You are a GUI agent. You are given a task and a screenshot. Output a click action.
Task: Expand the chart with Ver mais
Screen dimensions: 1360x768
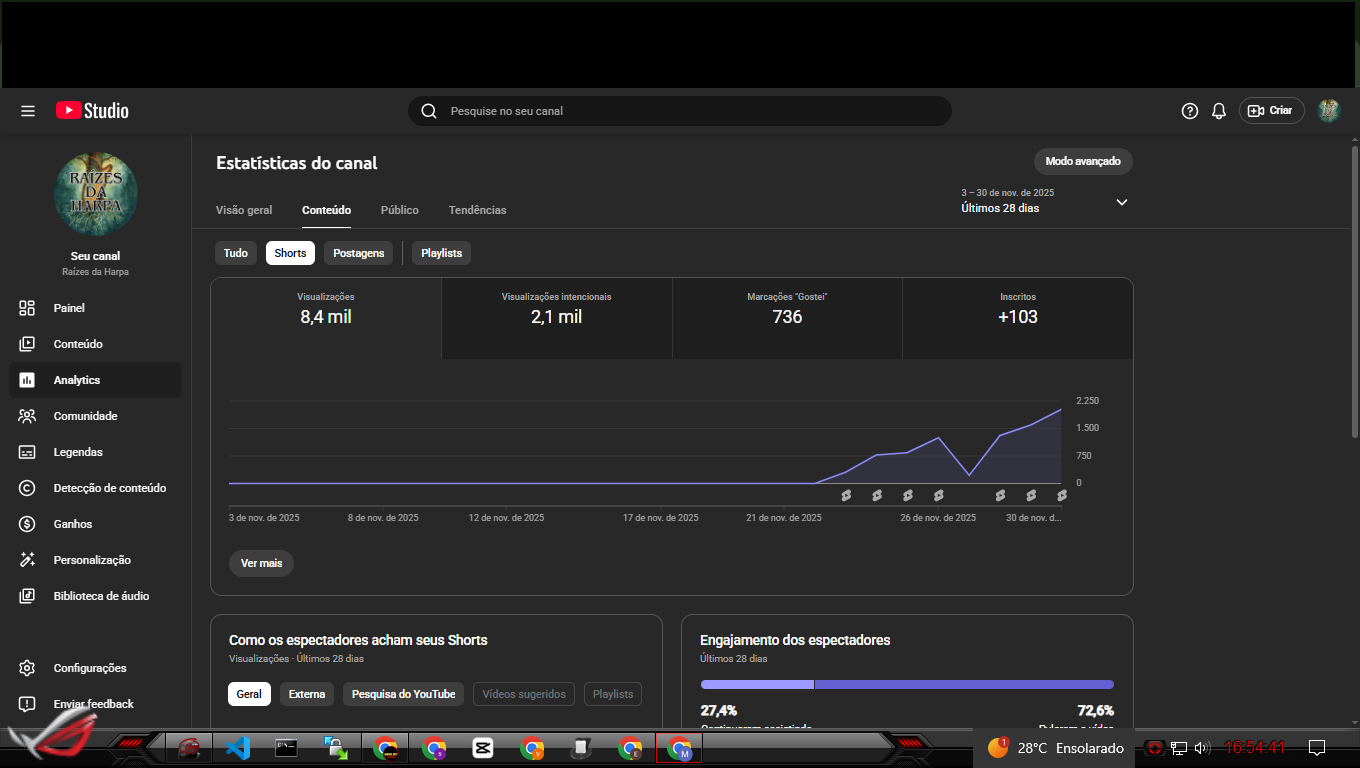point(261,563)
